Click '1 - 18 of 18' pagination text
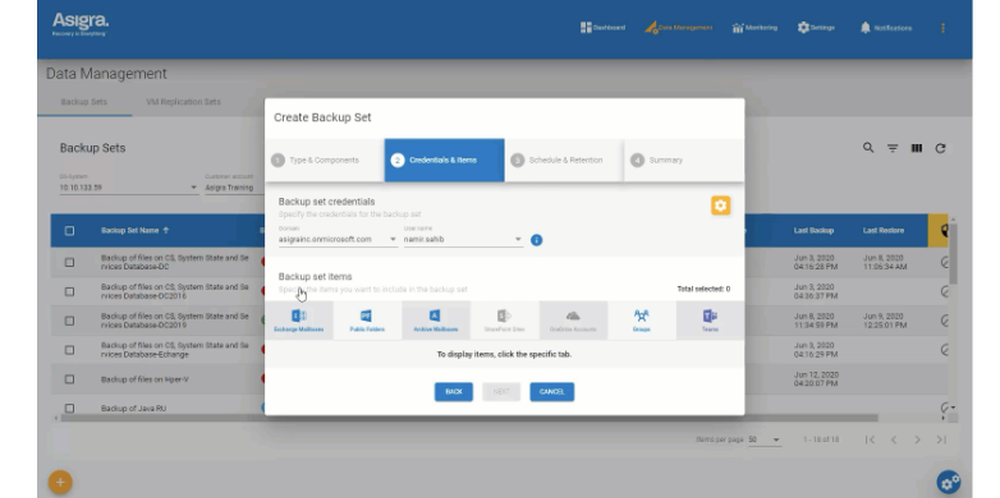The image size is (1000, 498). 821,439
